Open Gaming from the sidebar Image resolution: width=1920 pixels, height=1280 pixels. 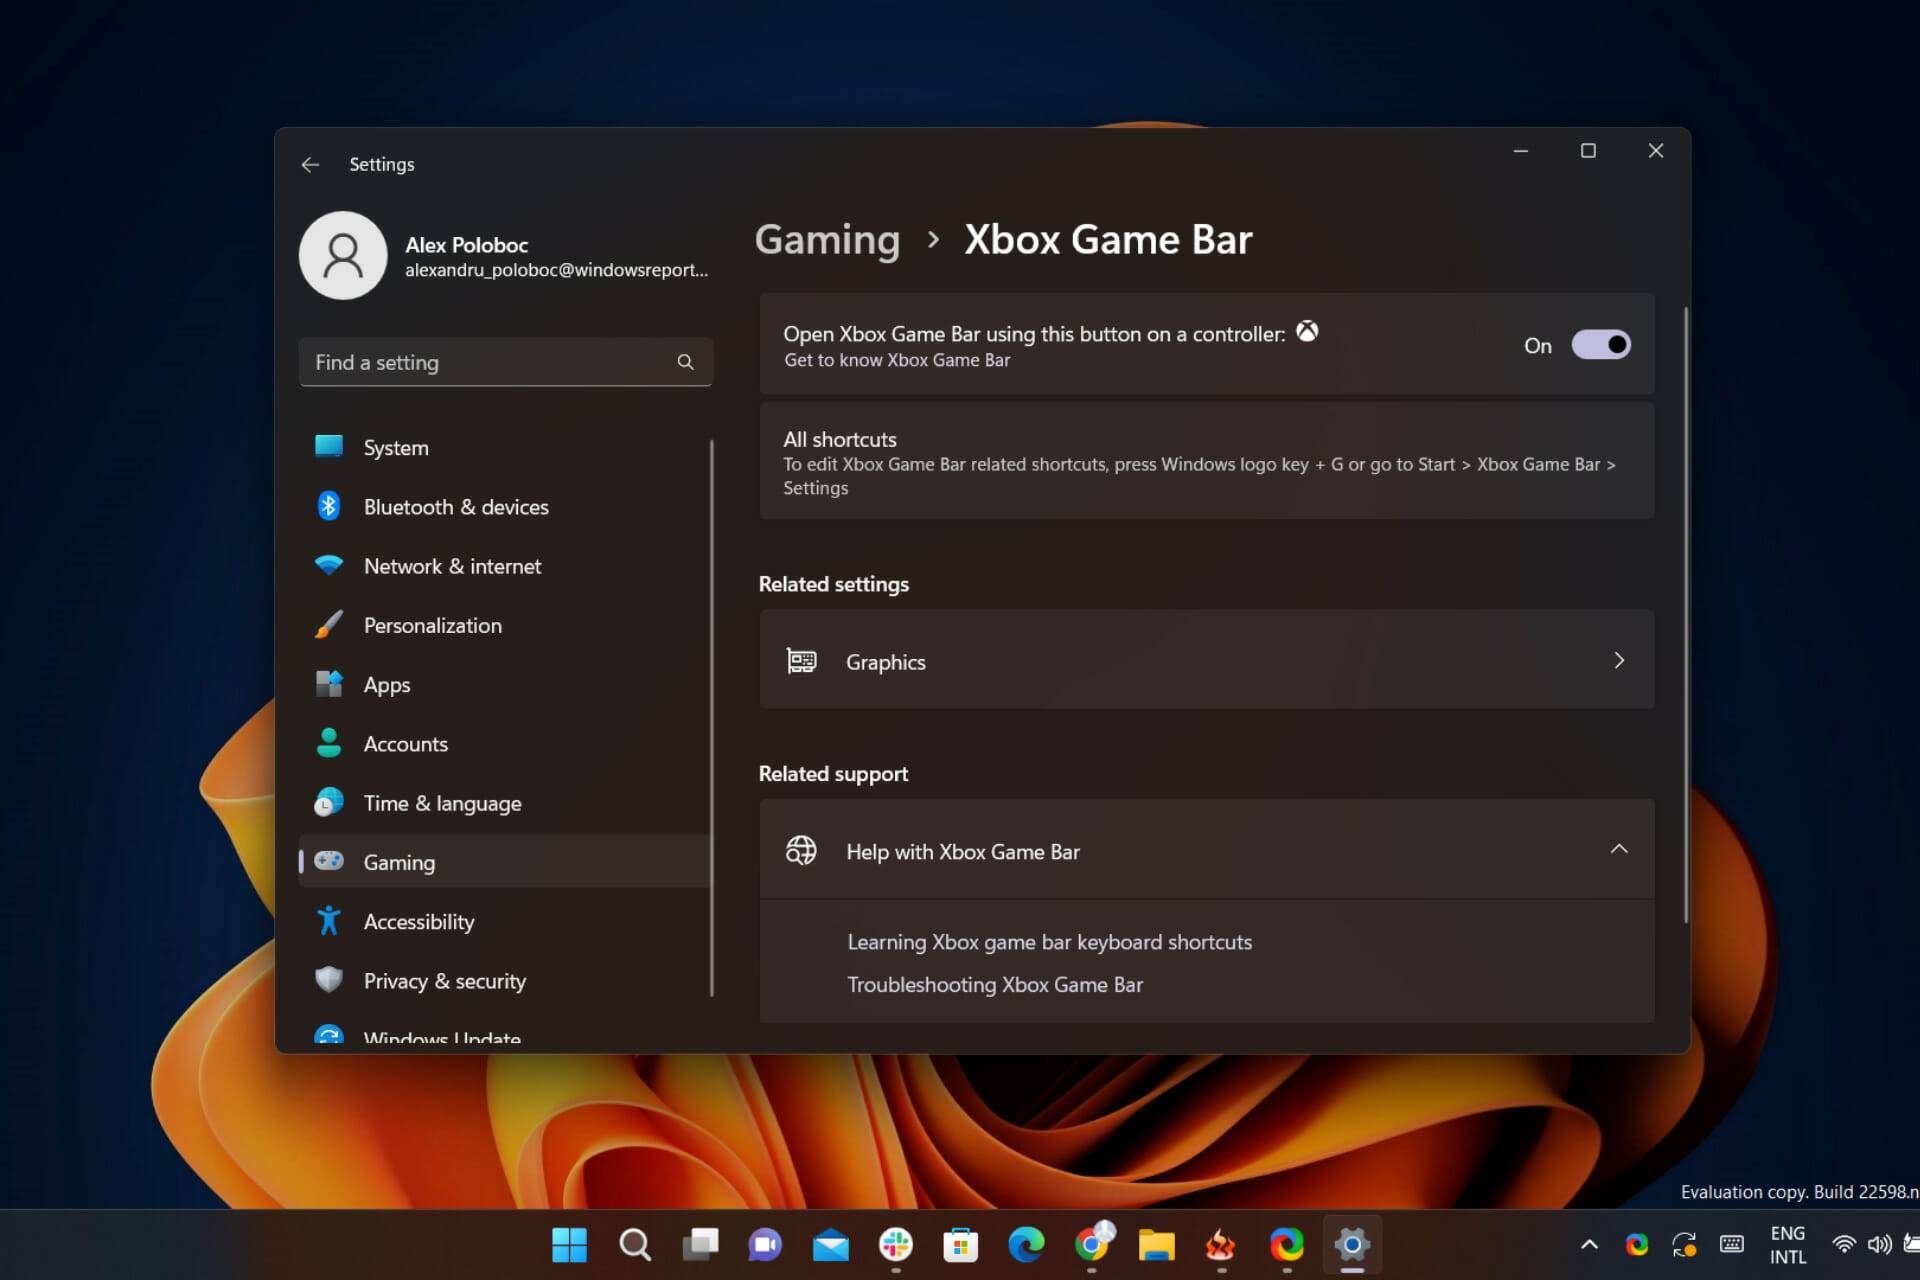[x=398, y=861]
